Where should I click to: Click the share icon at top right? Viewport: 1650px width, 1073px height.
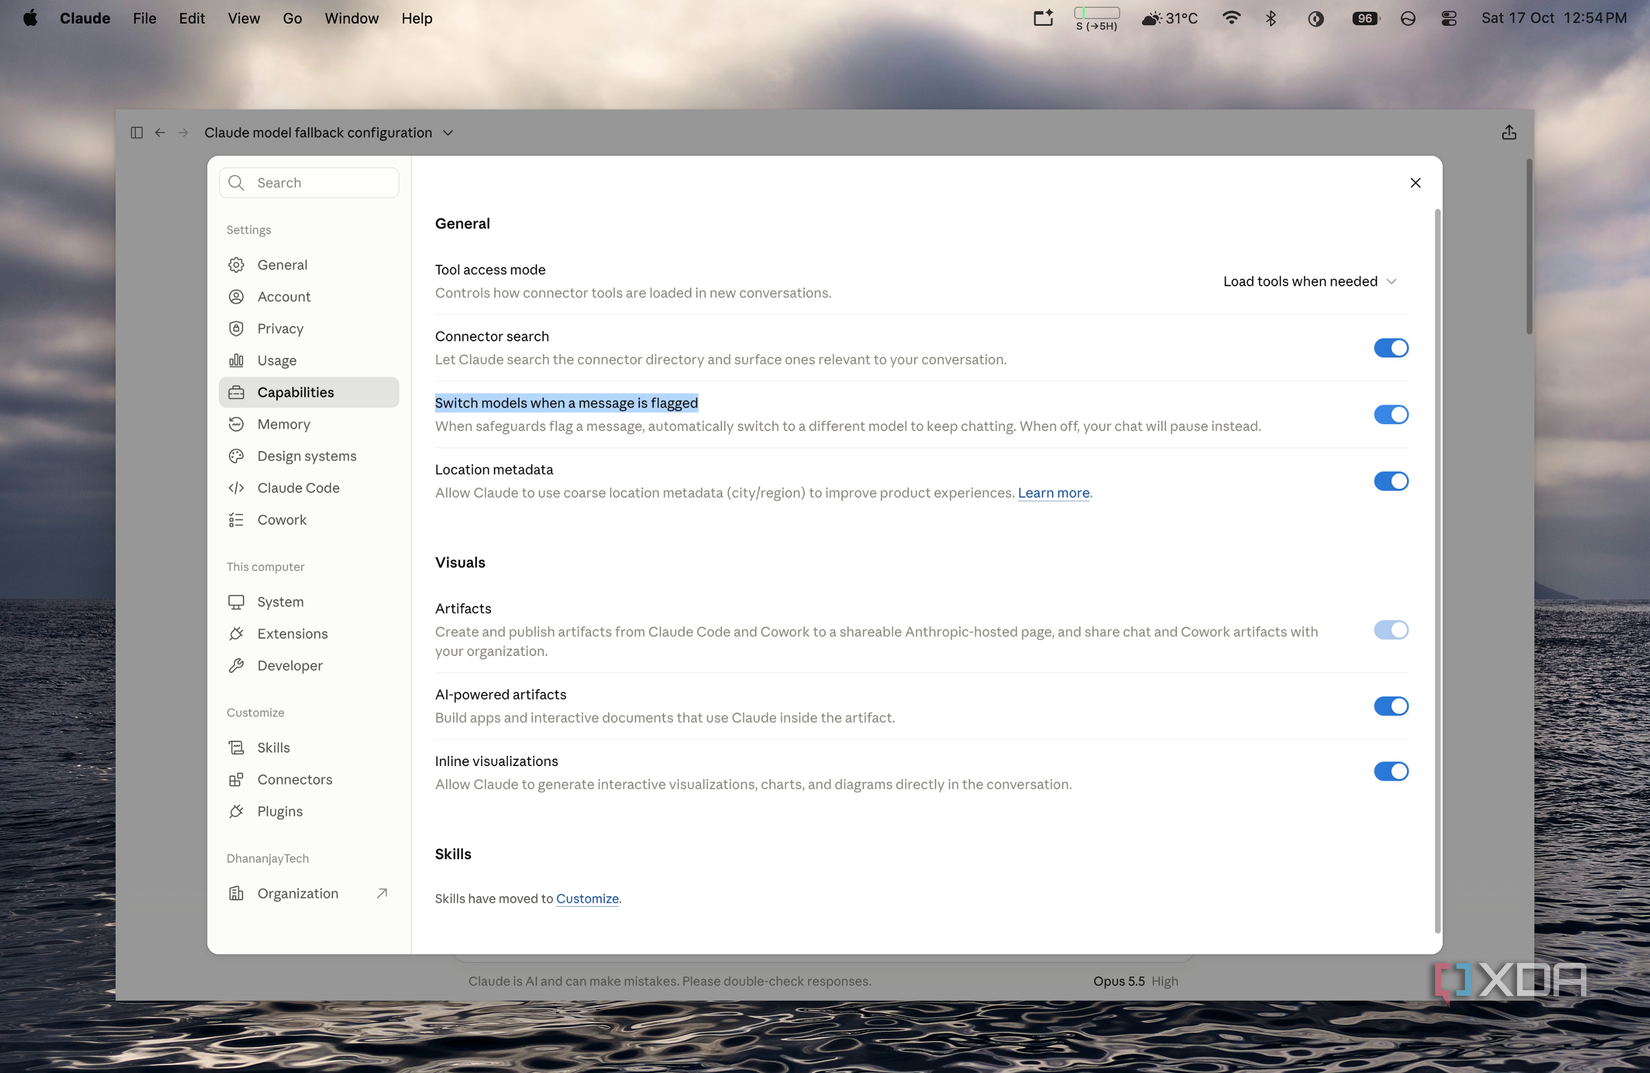coord(1509,132)
